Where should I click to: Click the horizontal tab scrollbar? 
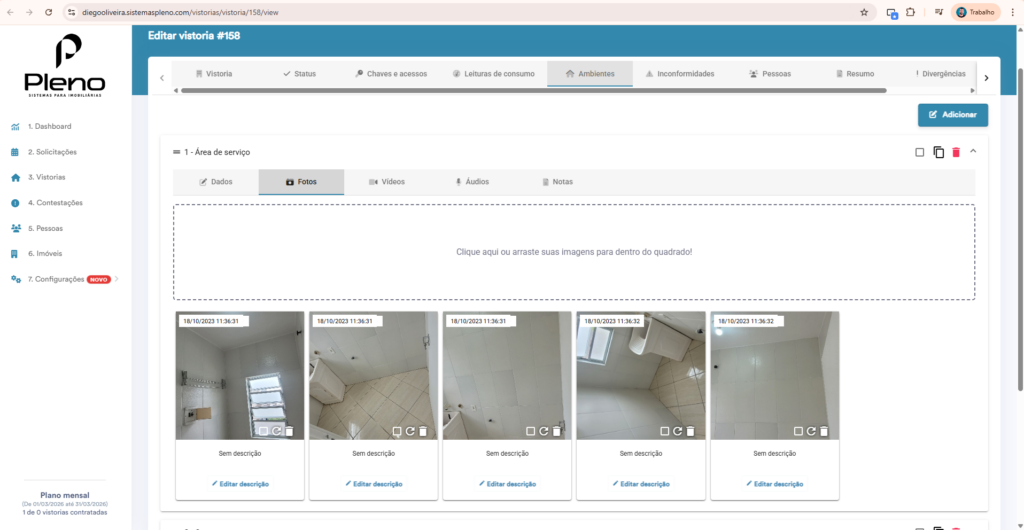(533, 90)
